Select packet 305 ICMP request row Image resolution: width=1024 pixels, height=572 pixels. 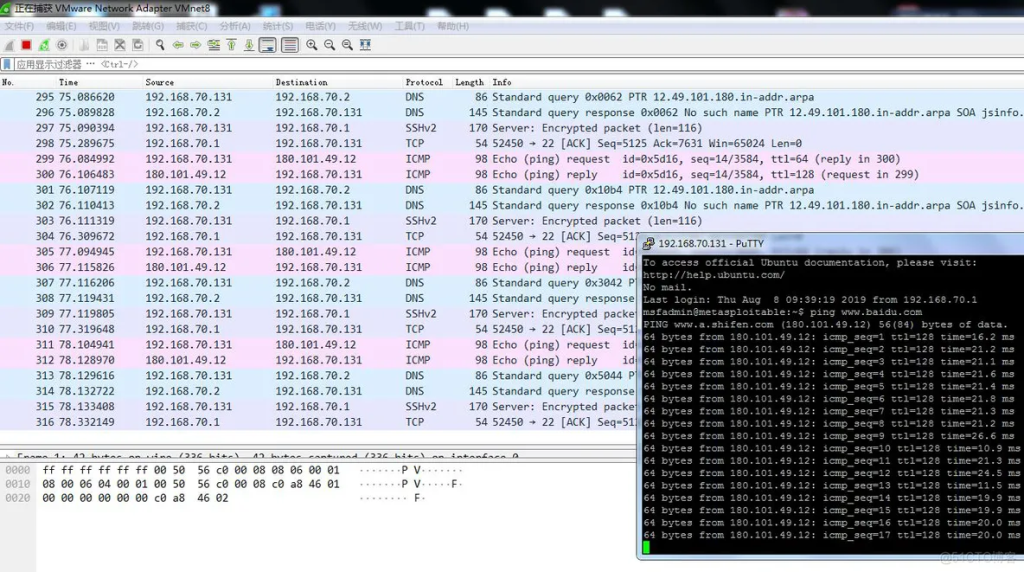click(x=318, y=252)
